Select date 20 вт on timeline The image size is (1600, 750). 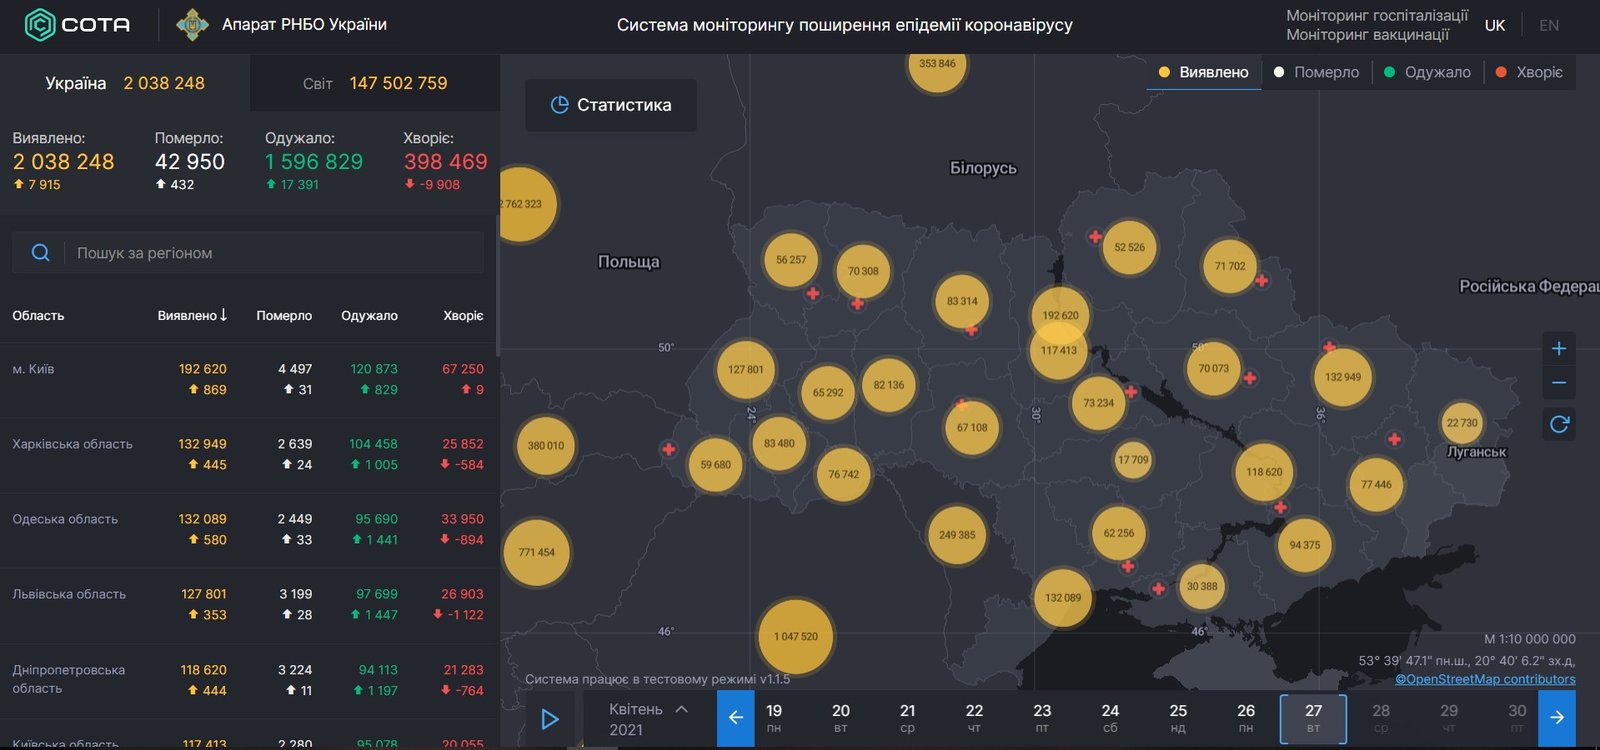tap(841, 718)
